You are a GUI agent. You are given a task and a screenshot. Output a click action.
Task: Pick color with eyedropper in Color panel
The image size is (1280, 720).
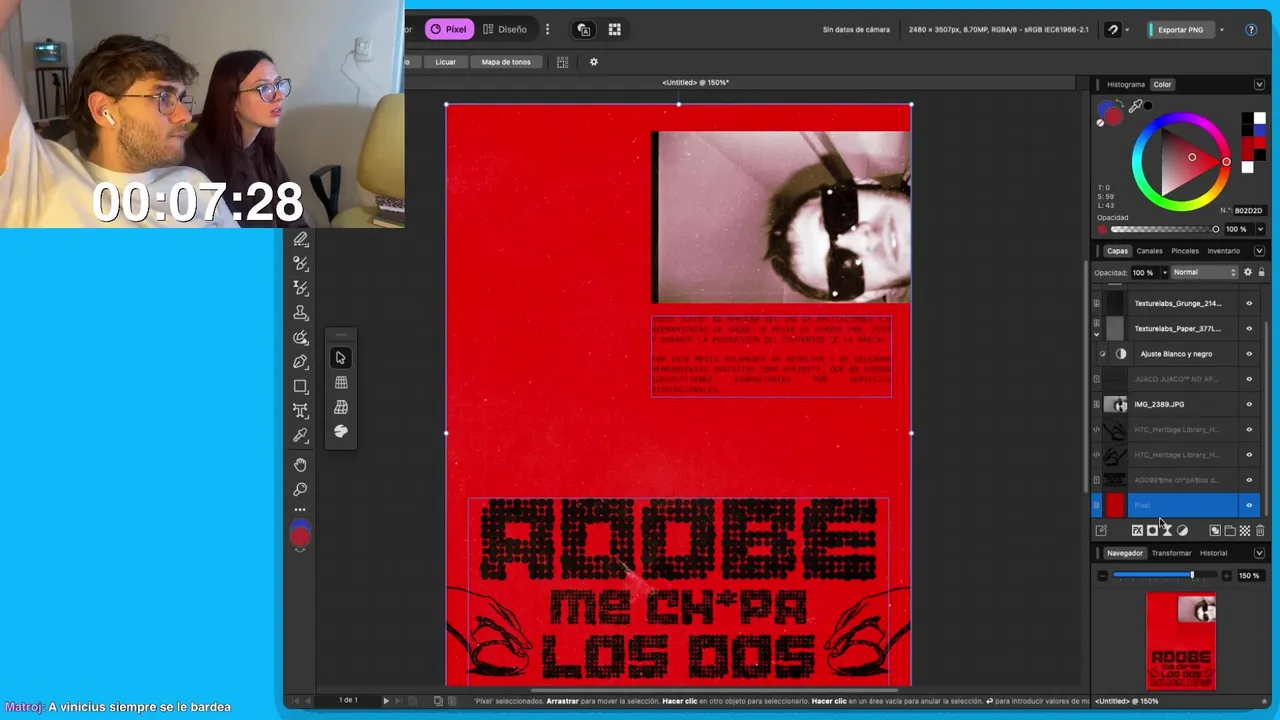[1135, 106]
